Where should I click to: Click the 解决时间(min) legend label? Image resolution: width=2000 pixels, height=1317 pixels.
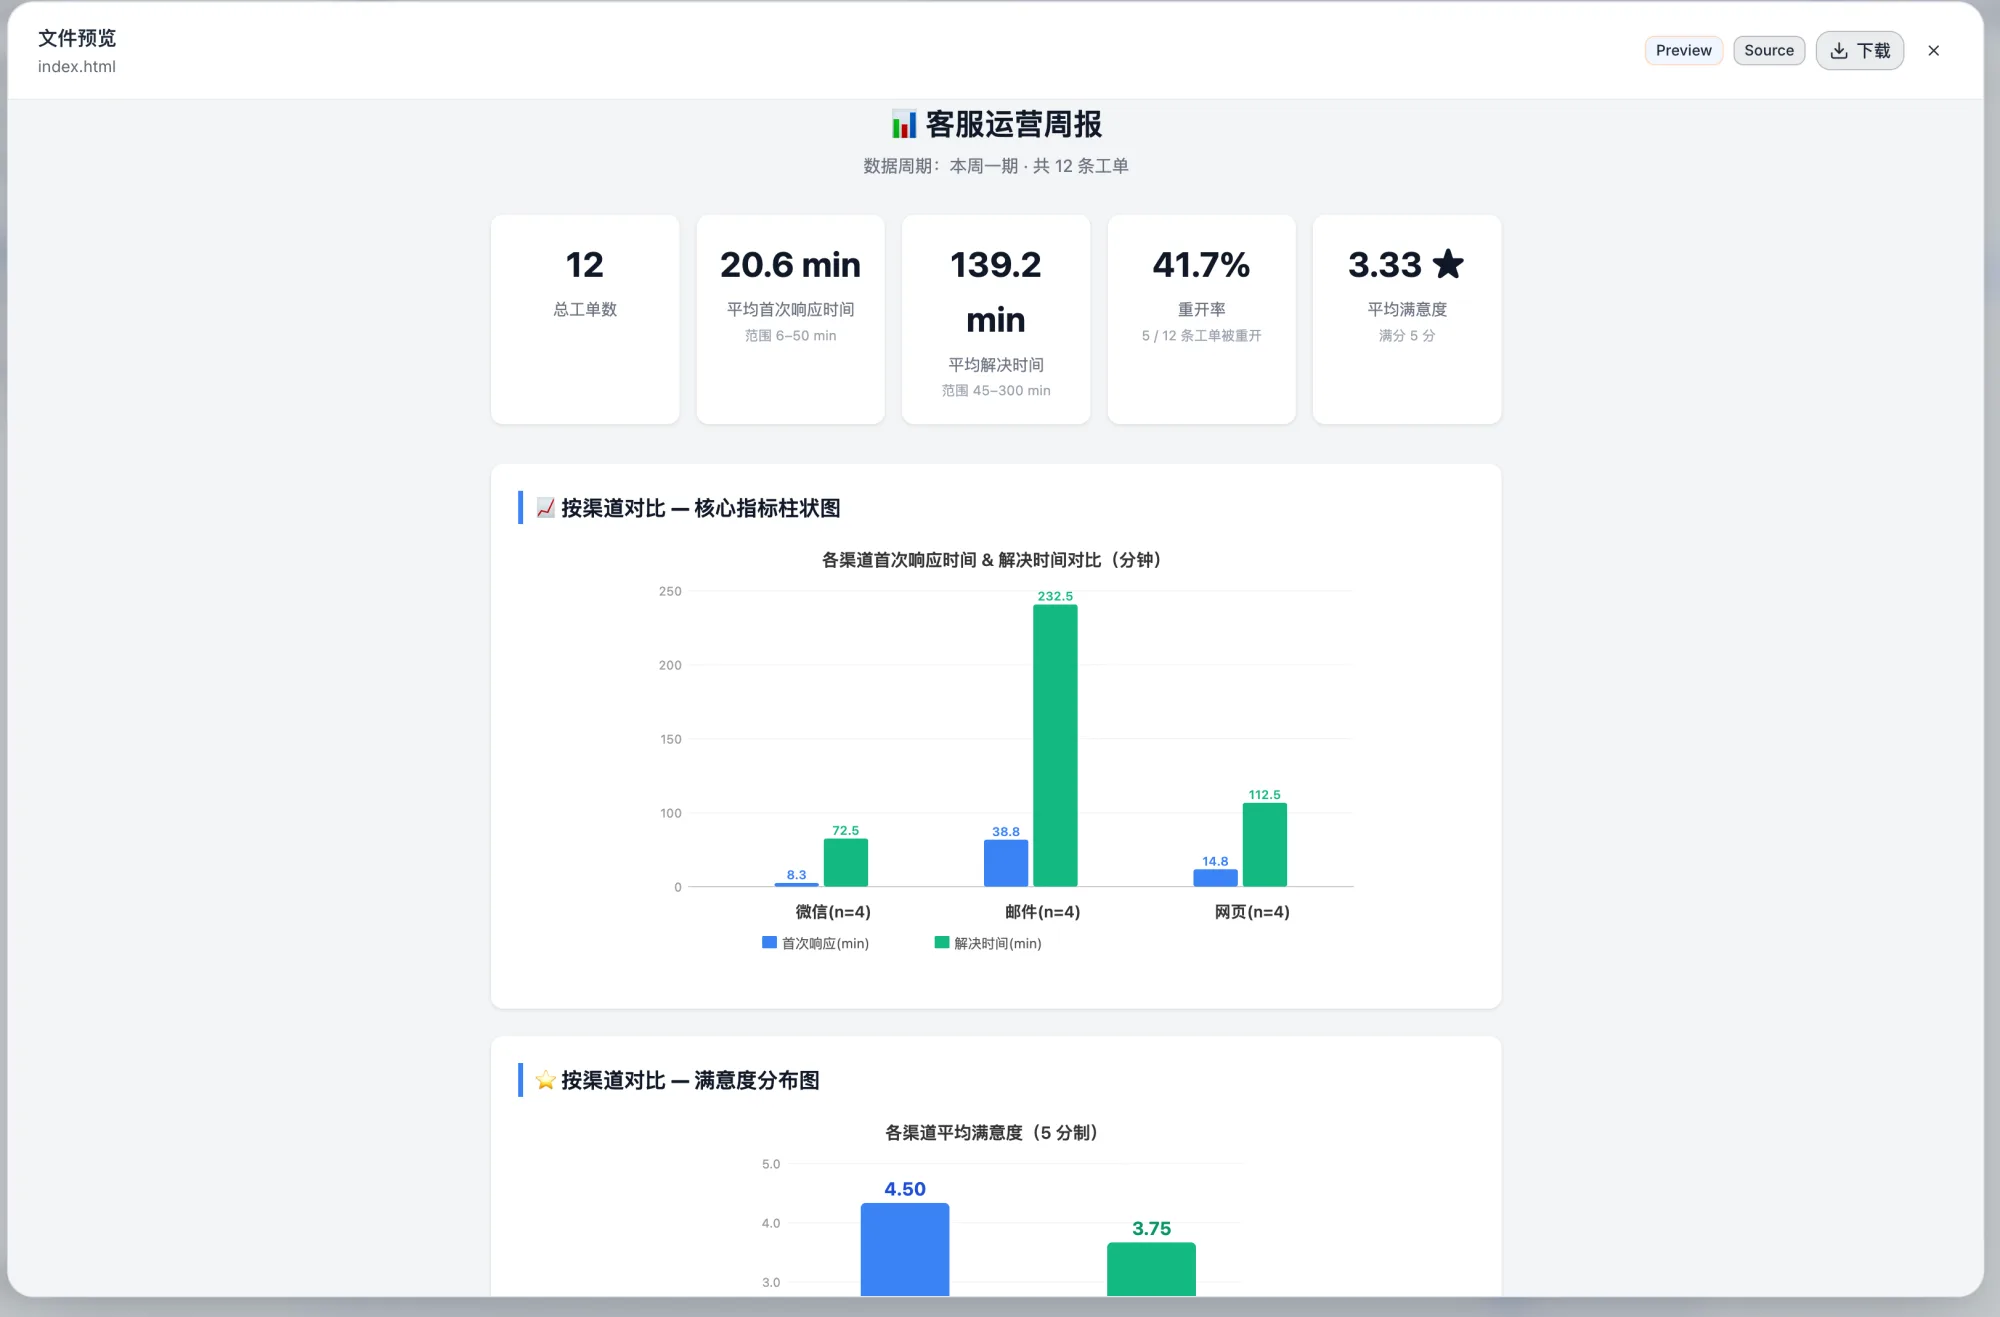coord(997,943)
